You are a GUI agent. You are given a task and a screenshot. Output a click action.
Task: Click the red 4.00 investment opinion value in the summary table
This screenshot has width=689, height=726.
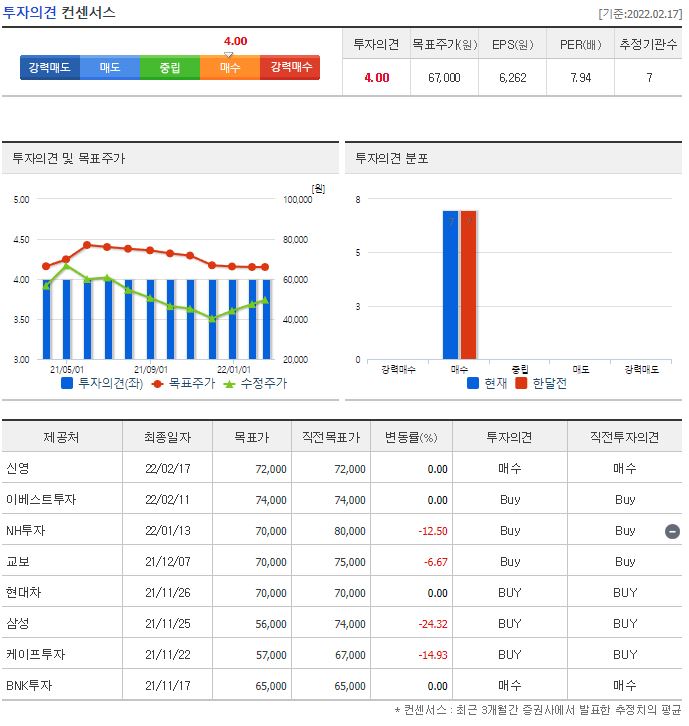(x=376, y=78)
